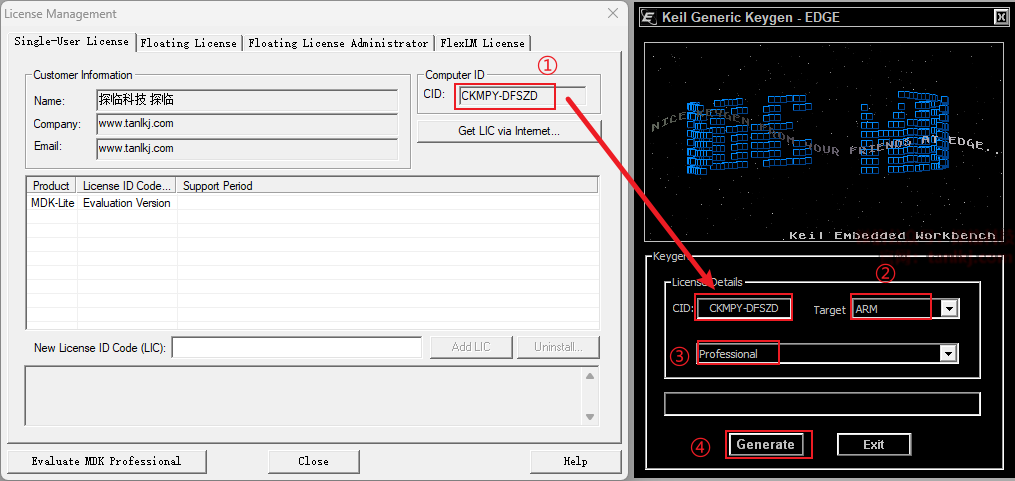Click the Add LIC button
Viewport: 1015px width, 481px height.
(x=471, y=347)
